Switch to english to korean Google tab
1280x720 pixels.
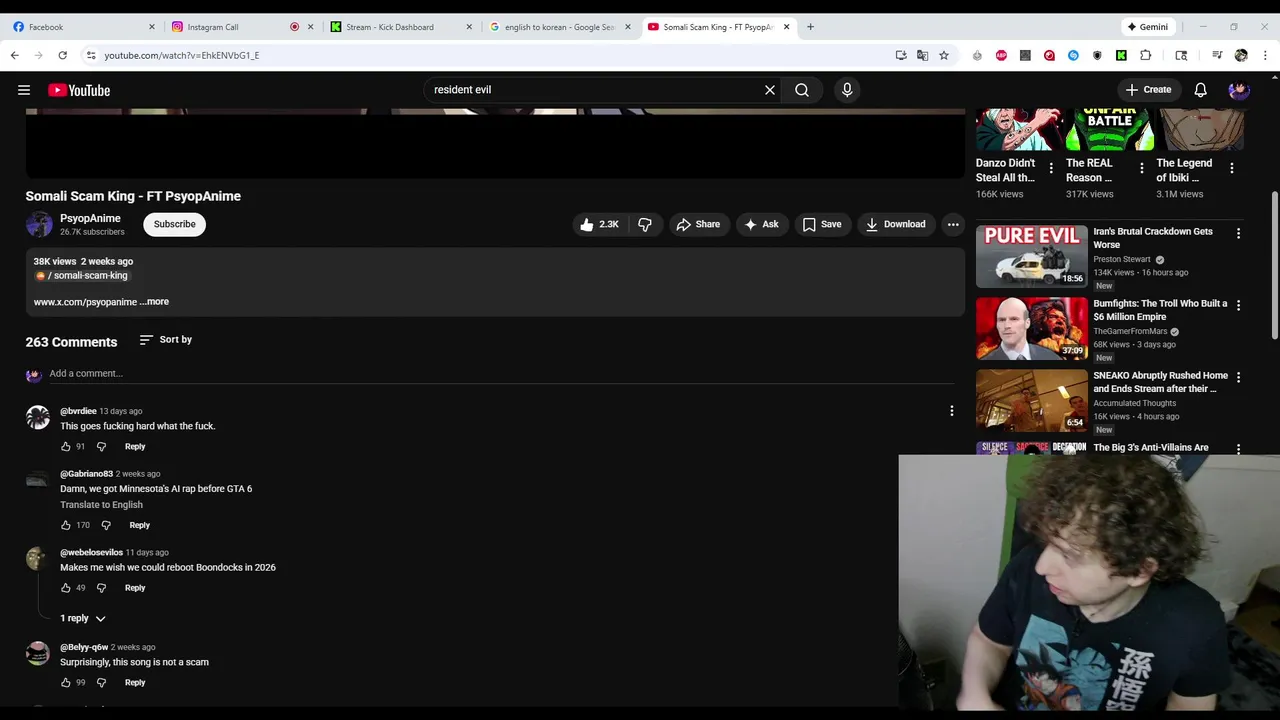click(559, 27)
